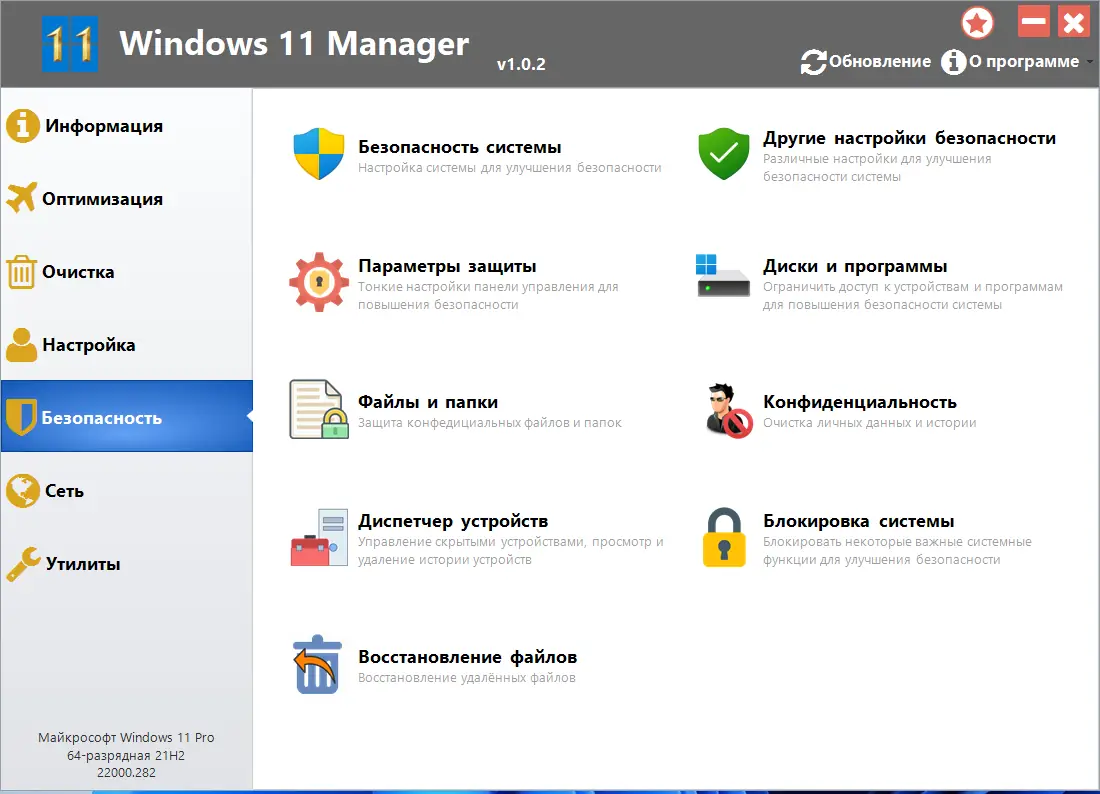The image size is (1100, 794).
Task: Expand the dropdown arrow next to О программе
Action: pos(1089,62)
